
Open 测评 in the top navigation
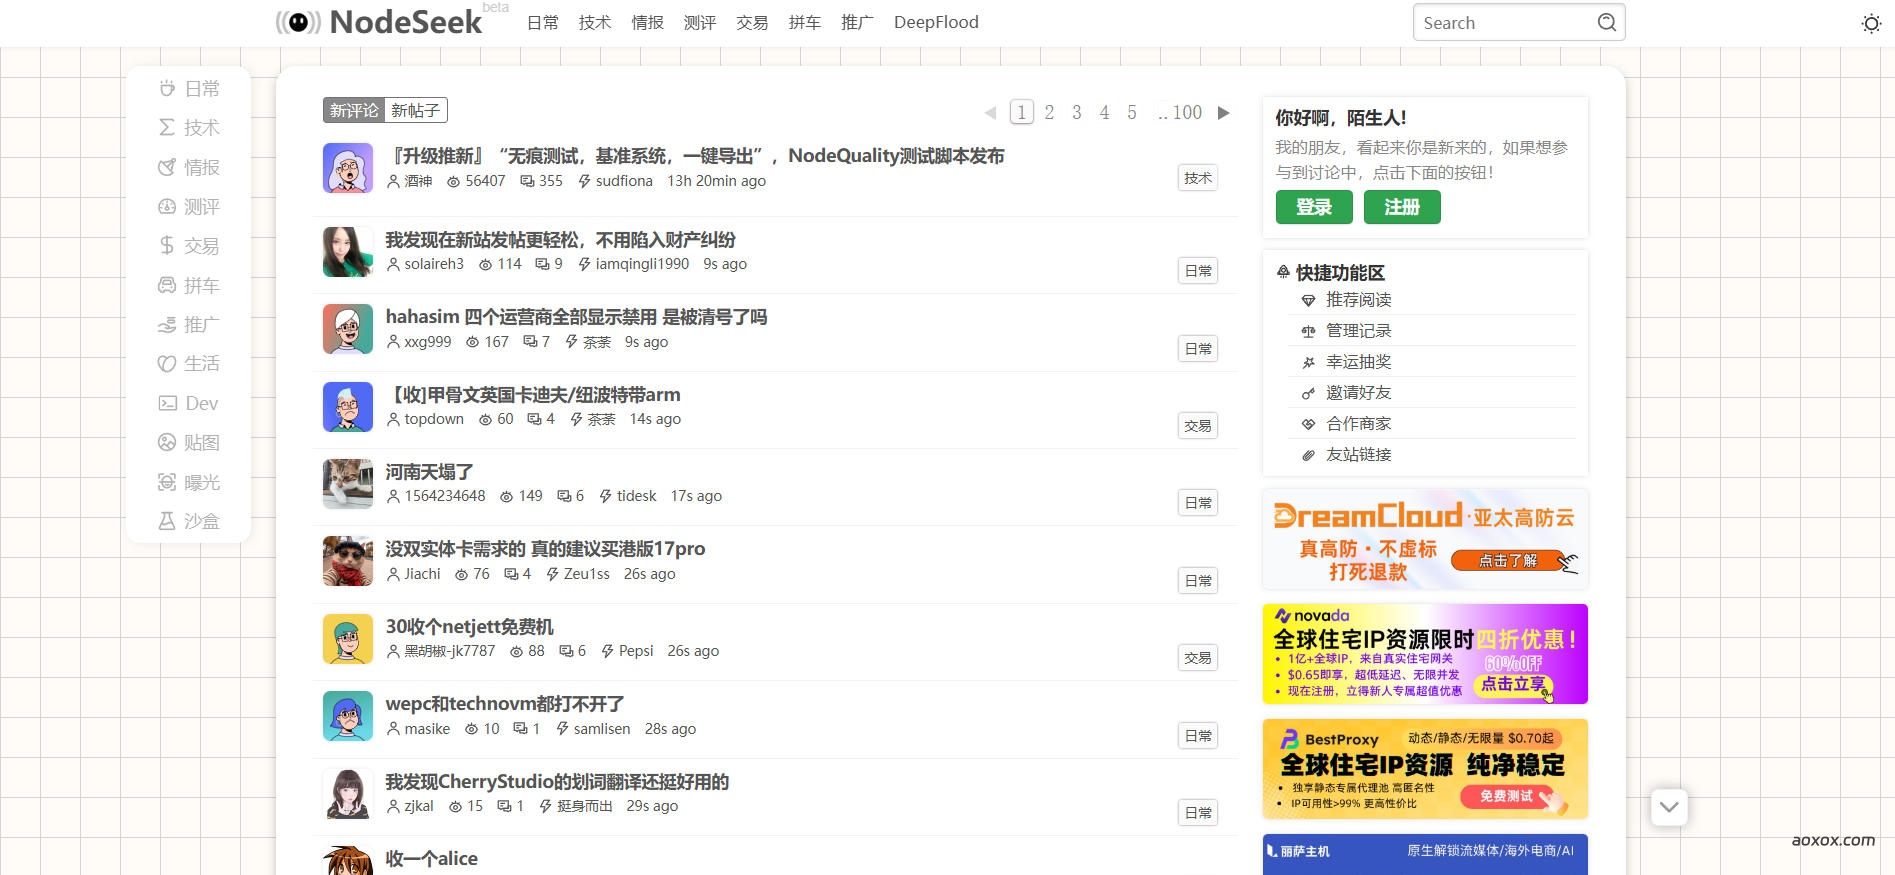point(699,22)
